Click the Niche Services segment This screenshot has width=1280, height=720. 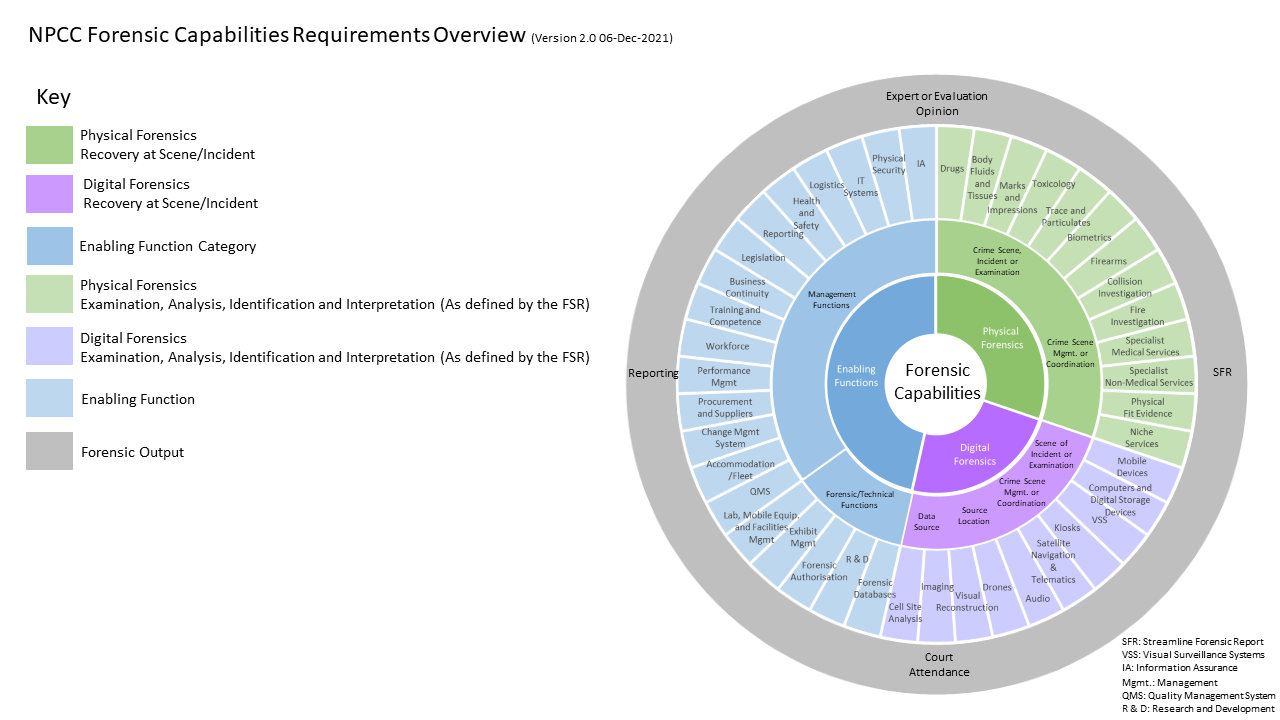click(1141, 437)
